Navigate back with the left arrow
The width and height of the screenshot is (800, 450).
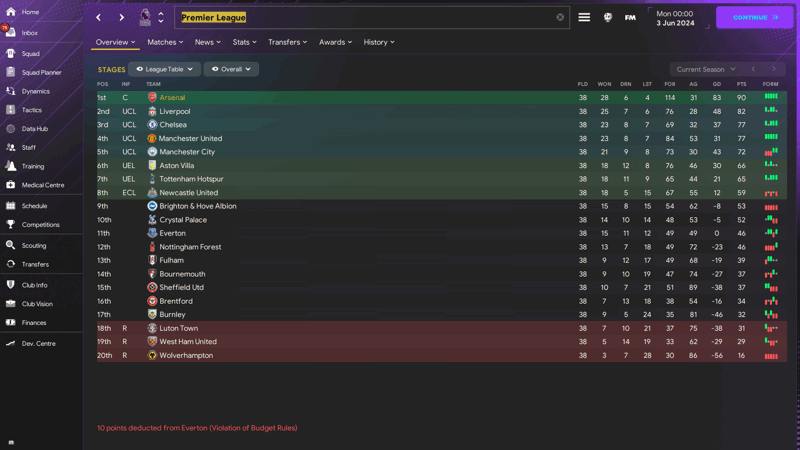(x=98, y=17)
